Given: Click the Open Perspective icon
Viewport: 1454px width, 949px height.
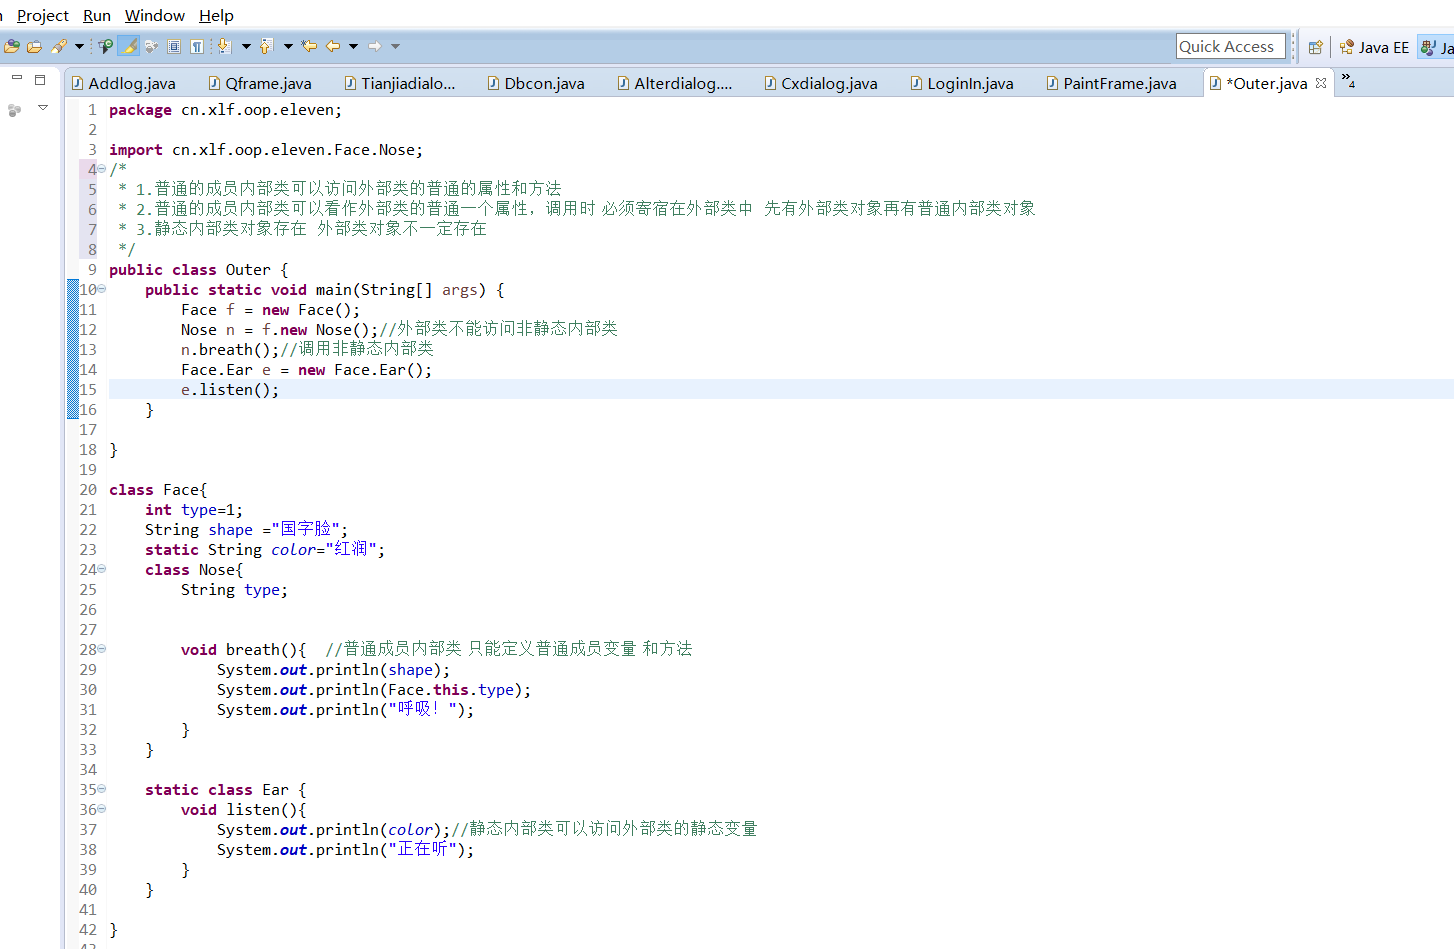Looking at the screenshot, I should 1315,47.
